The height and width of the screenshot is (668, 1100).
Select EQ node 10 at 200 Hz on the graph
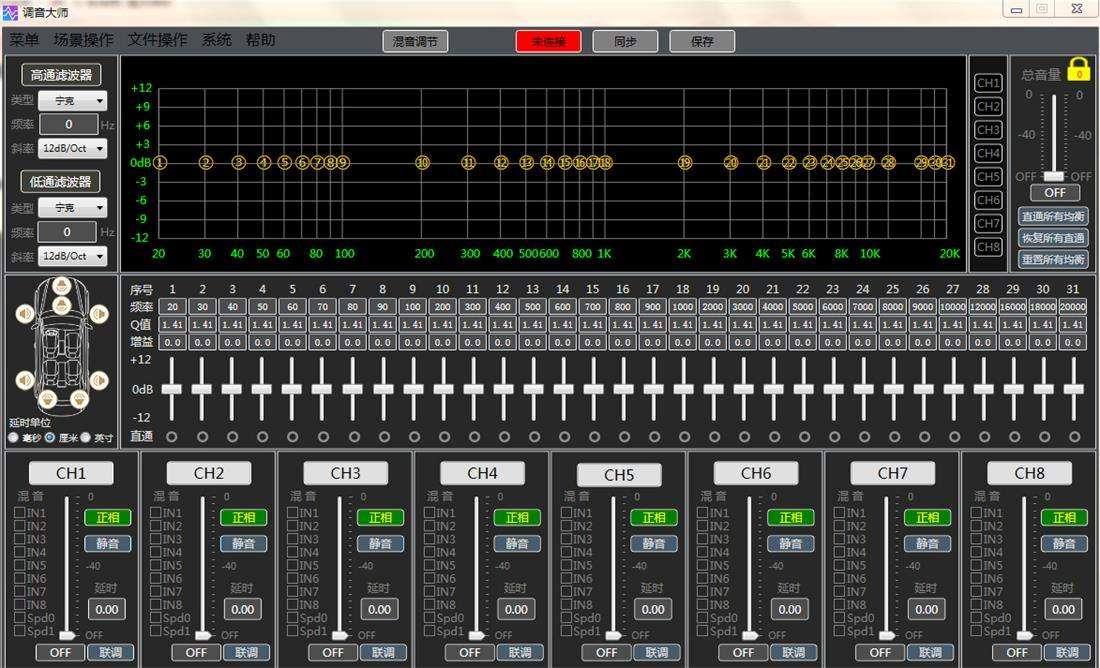point(422,163)
